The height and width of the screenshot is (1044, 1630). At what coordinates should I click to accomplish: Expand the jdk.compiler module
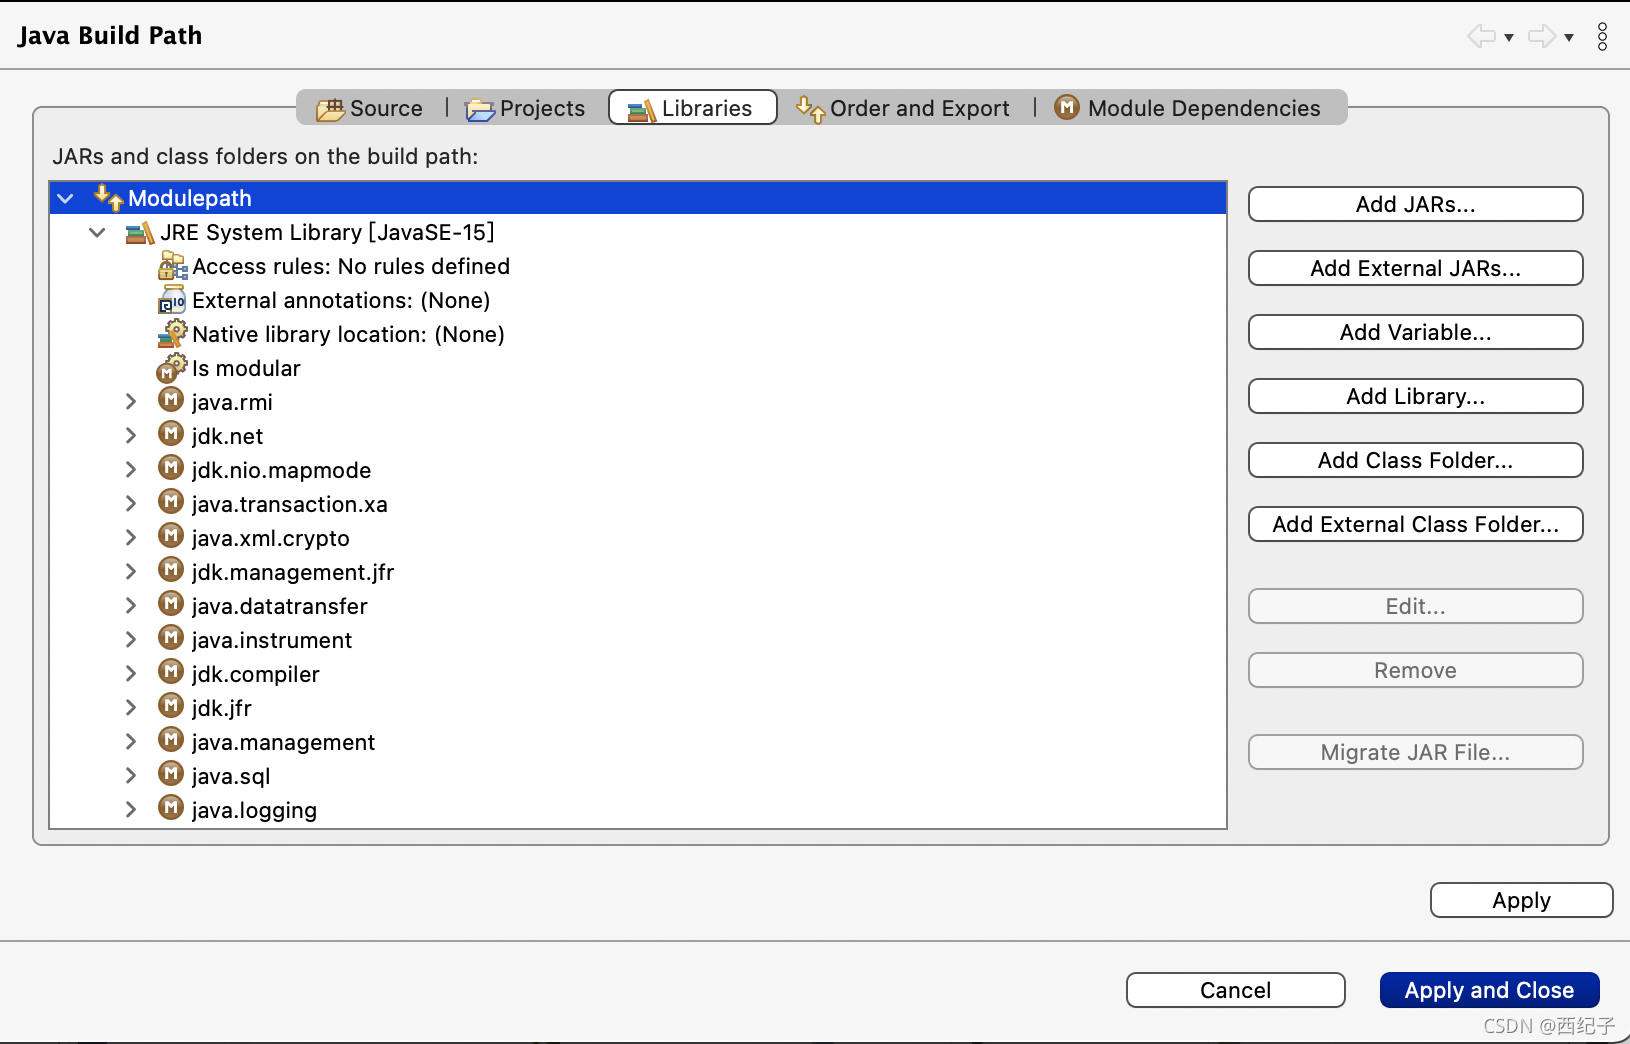point(131,674)
